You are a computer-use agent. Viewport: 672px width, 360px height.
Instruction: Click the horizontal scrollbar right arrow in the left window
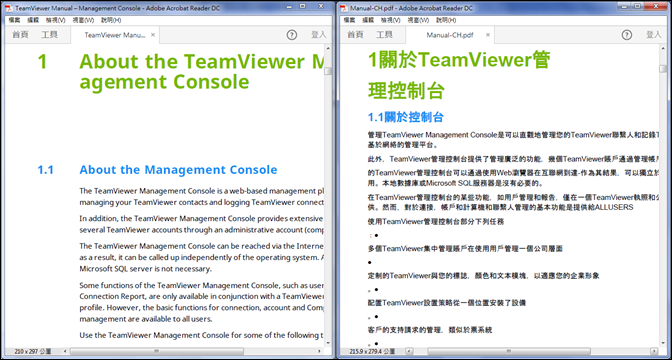pyautogui.click(x=320, y=351)
